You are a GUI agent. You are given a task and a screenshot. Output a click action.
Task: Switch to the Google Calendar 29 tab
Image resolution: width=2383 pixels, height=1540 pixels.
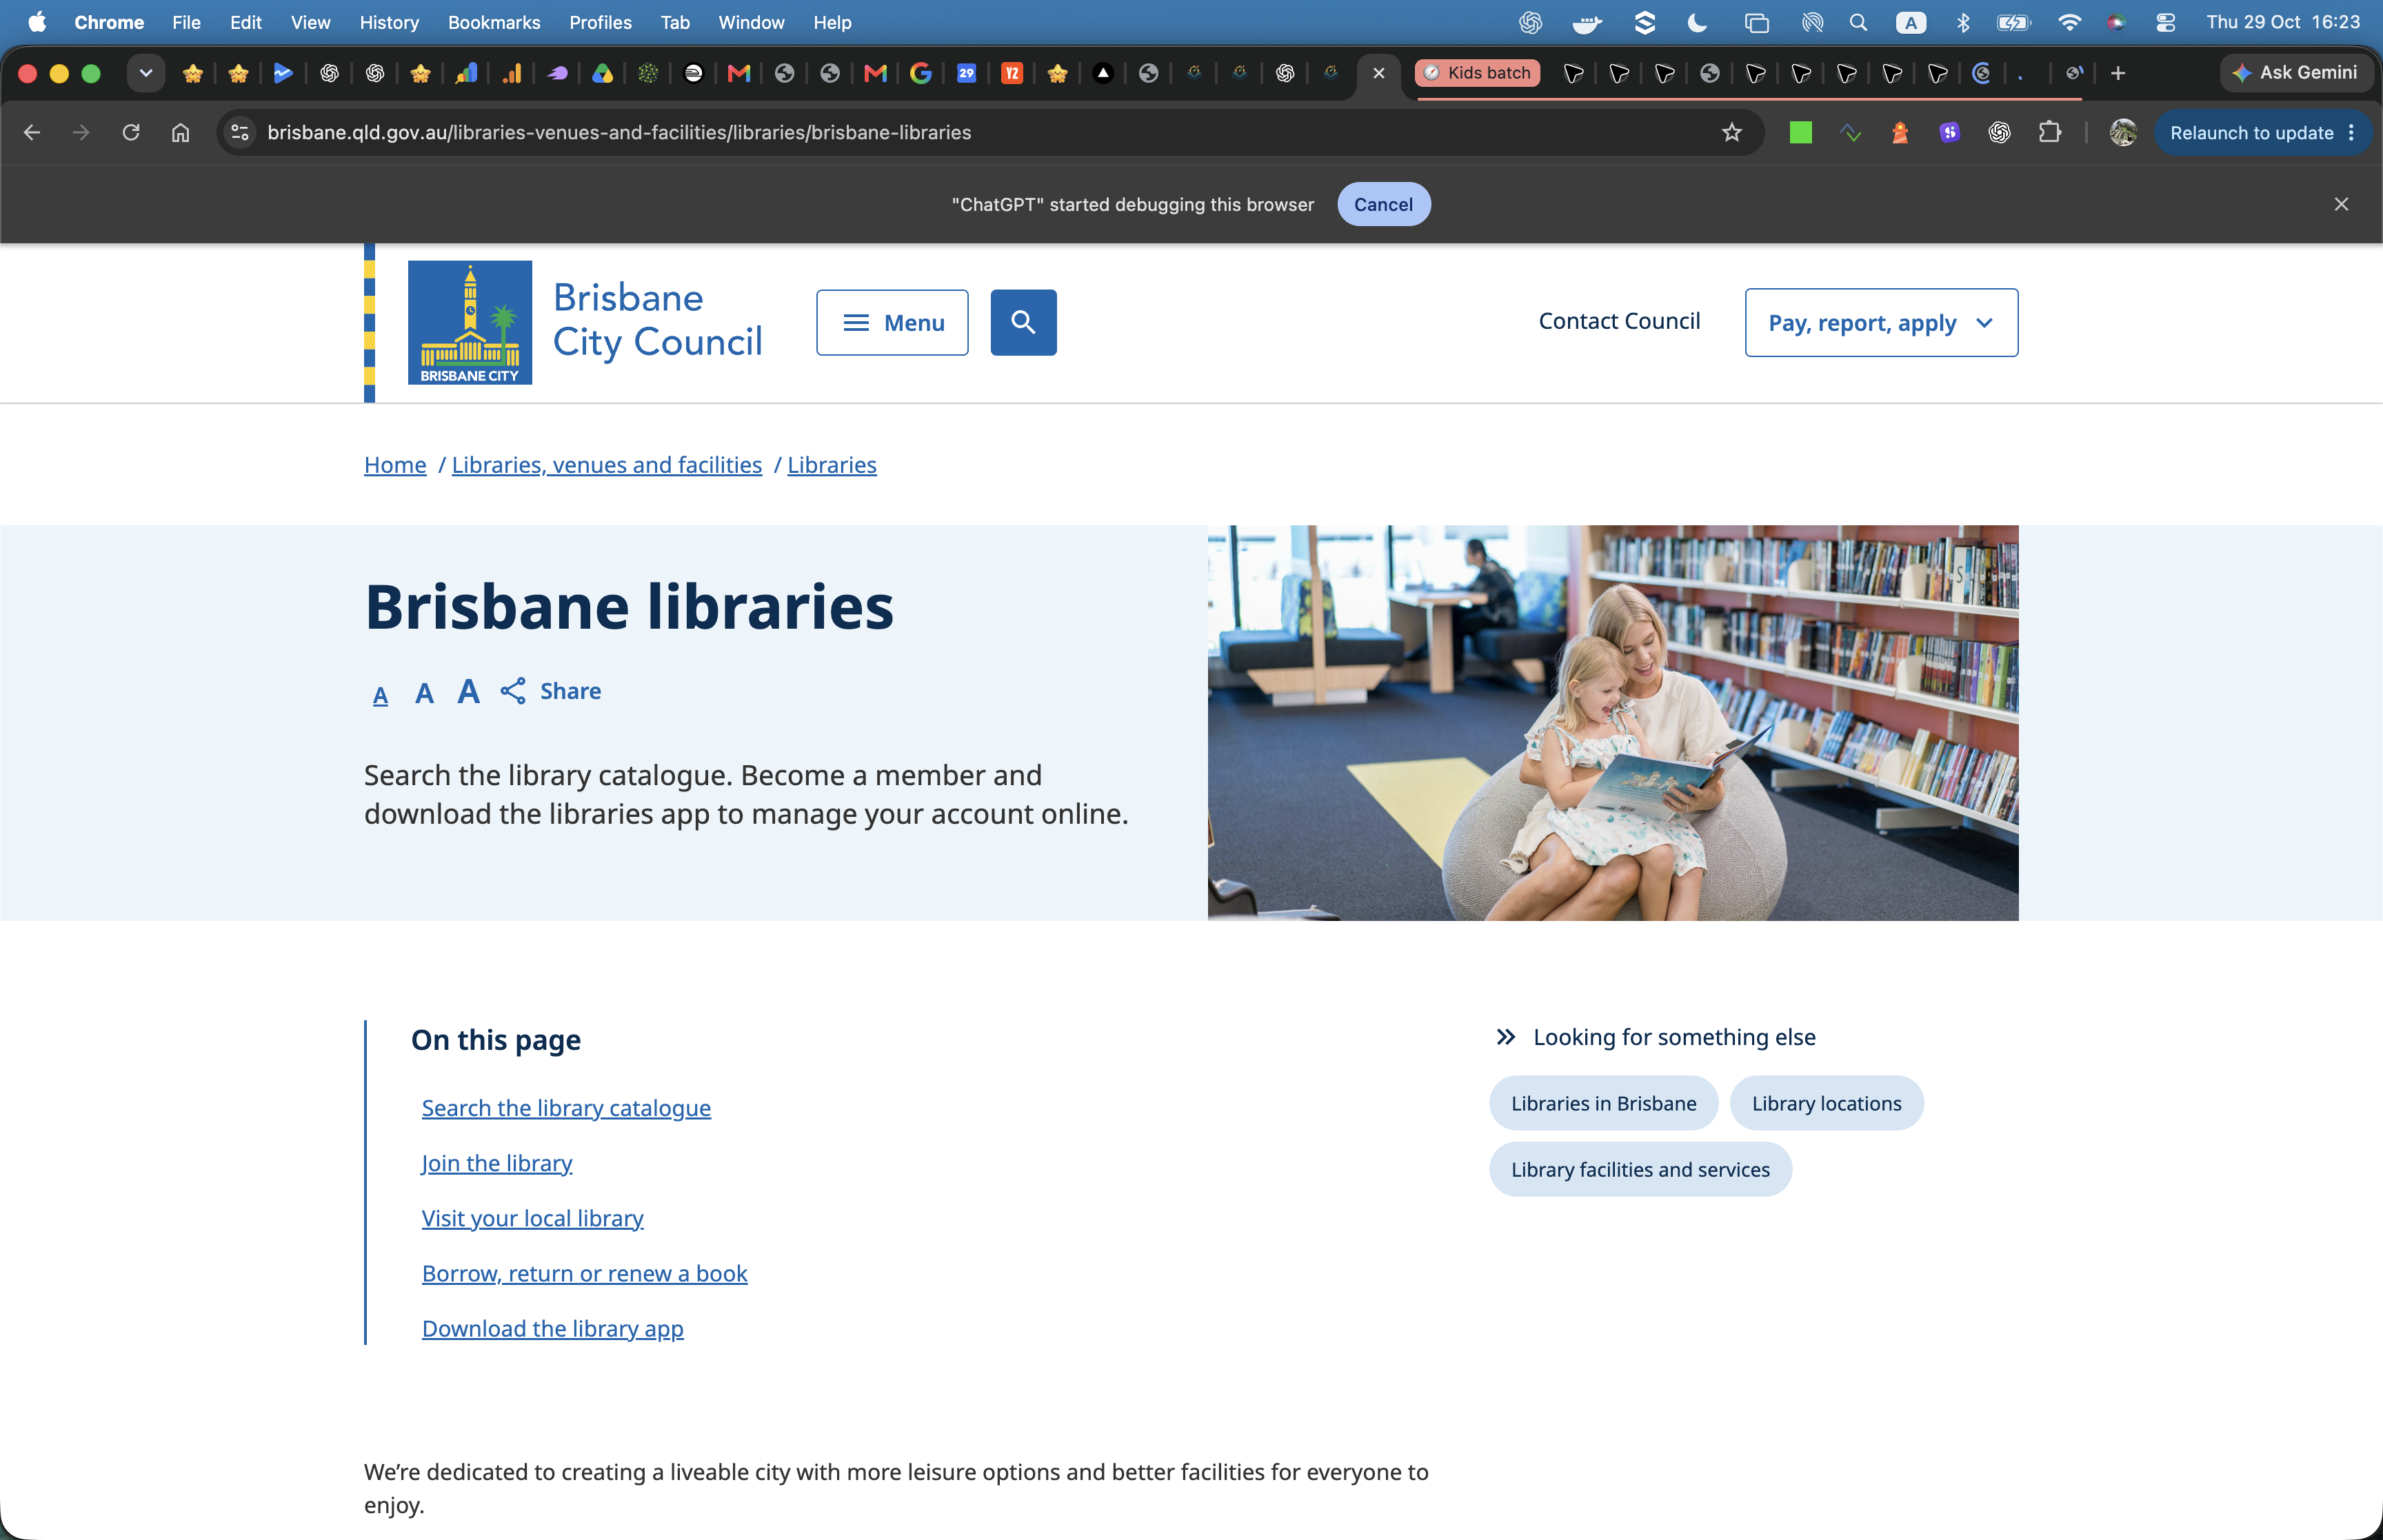(x=966, y=72)
